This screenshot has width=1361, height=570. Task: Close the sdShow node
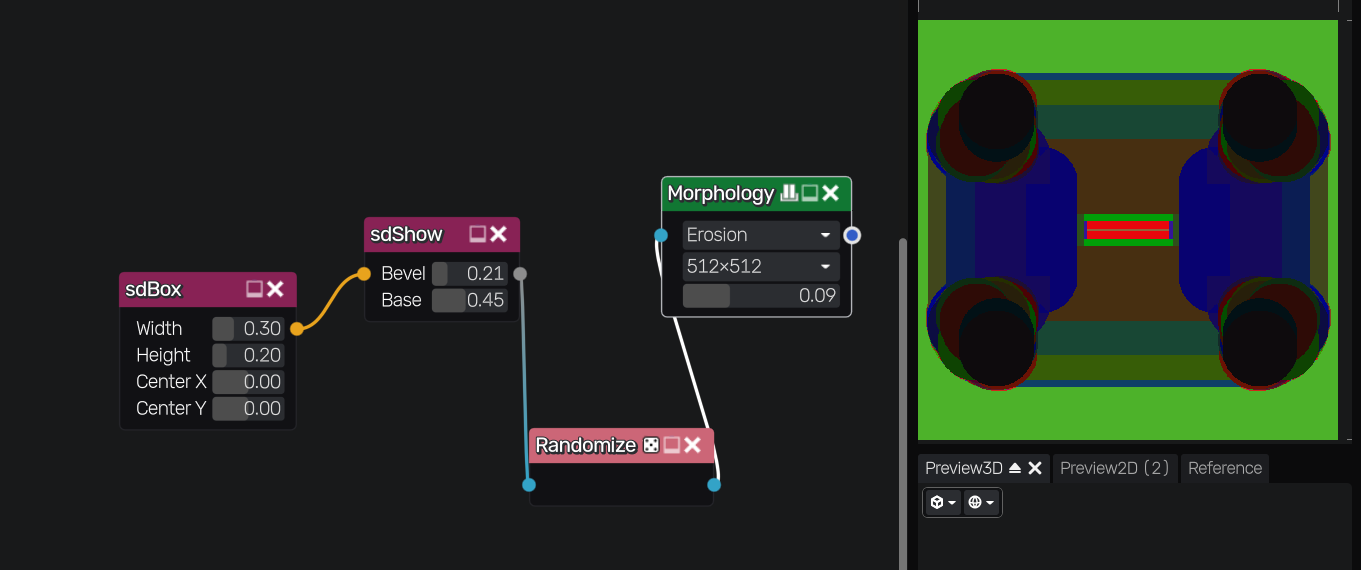[x=499, y=234]
